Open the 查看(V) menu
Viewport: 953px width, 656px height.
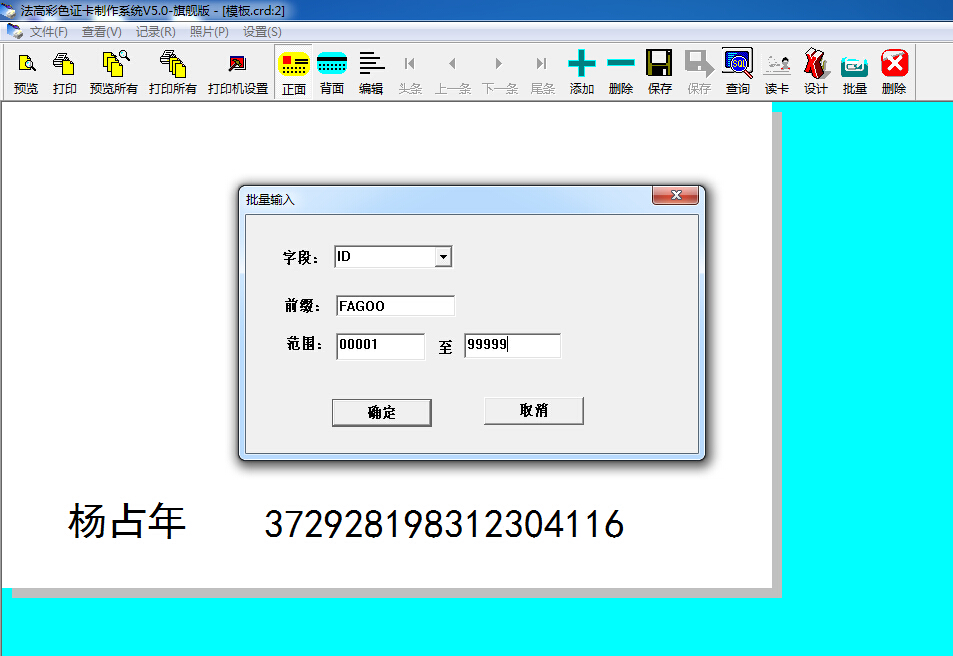[x=101, y=32]
